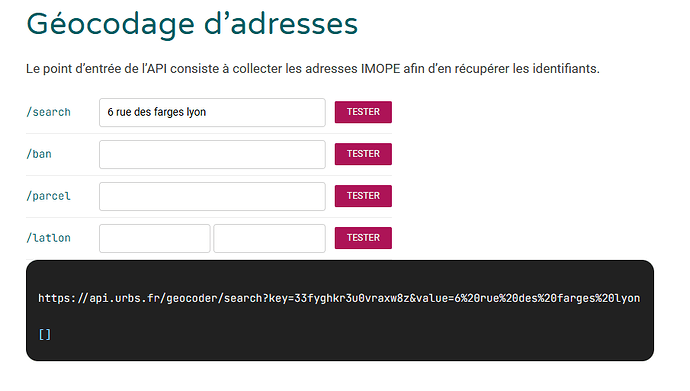Click into the empty /ban input field
690x391 pixels.
click(212, 154)
